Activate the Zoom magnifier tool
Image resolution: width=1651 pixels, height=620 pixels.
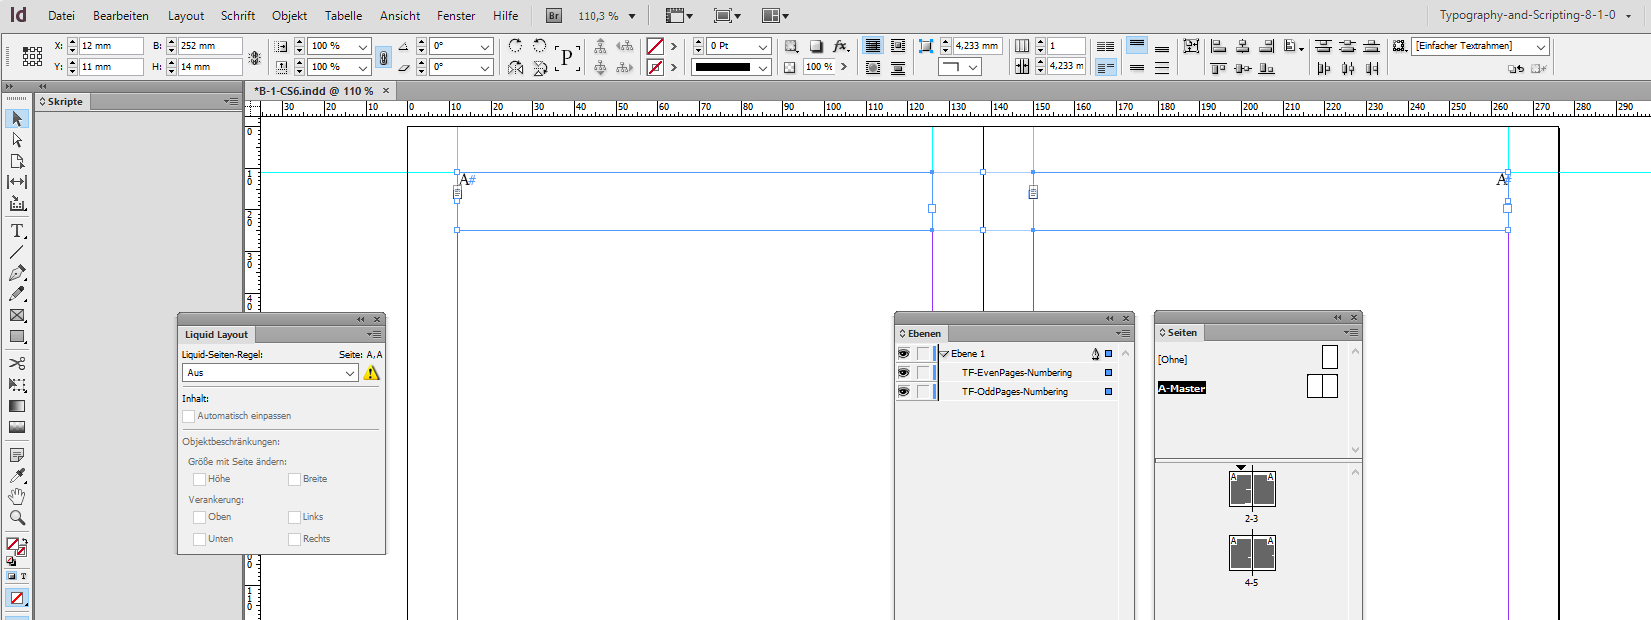[x=17, y=518]
